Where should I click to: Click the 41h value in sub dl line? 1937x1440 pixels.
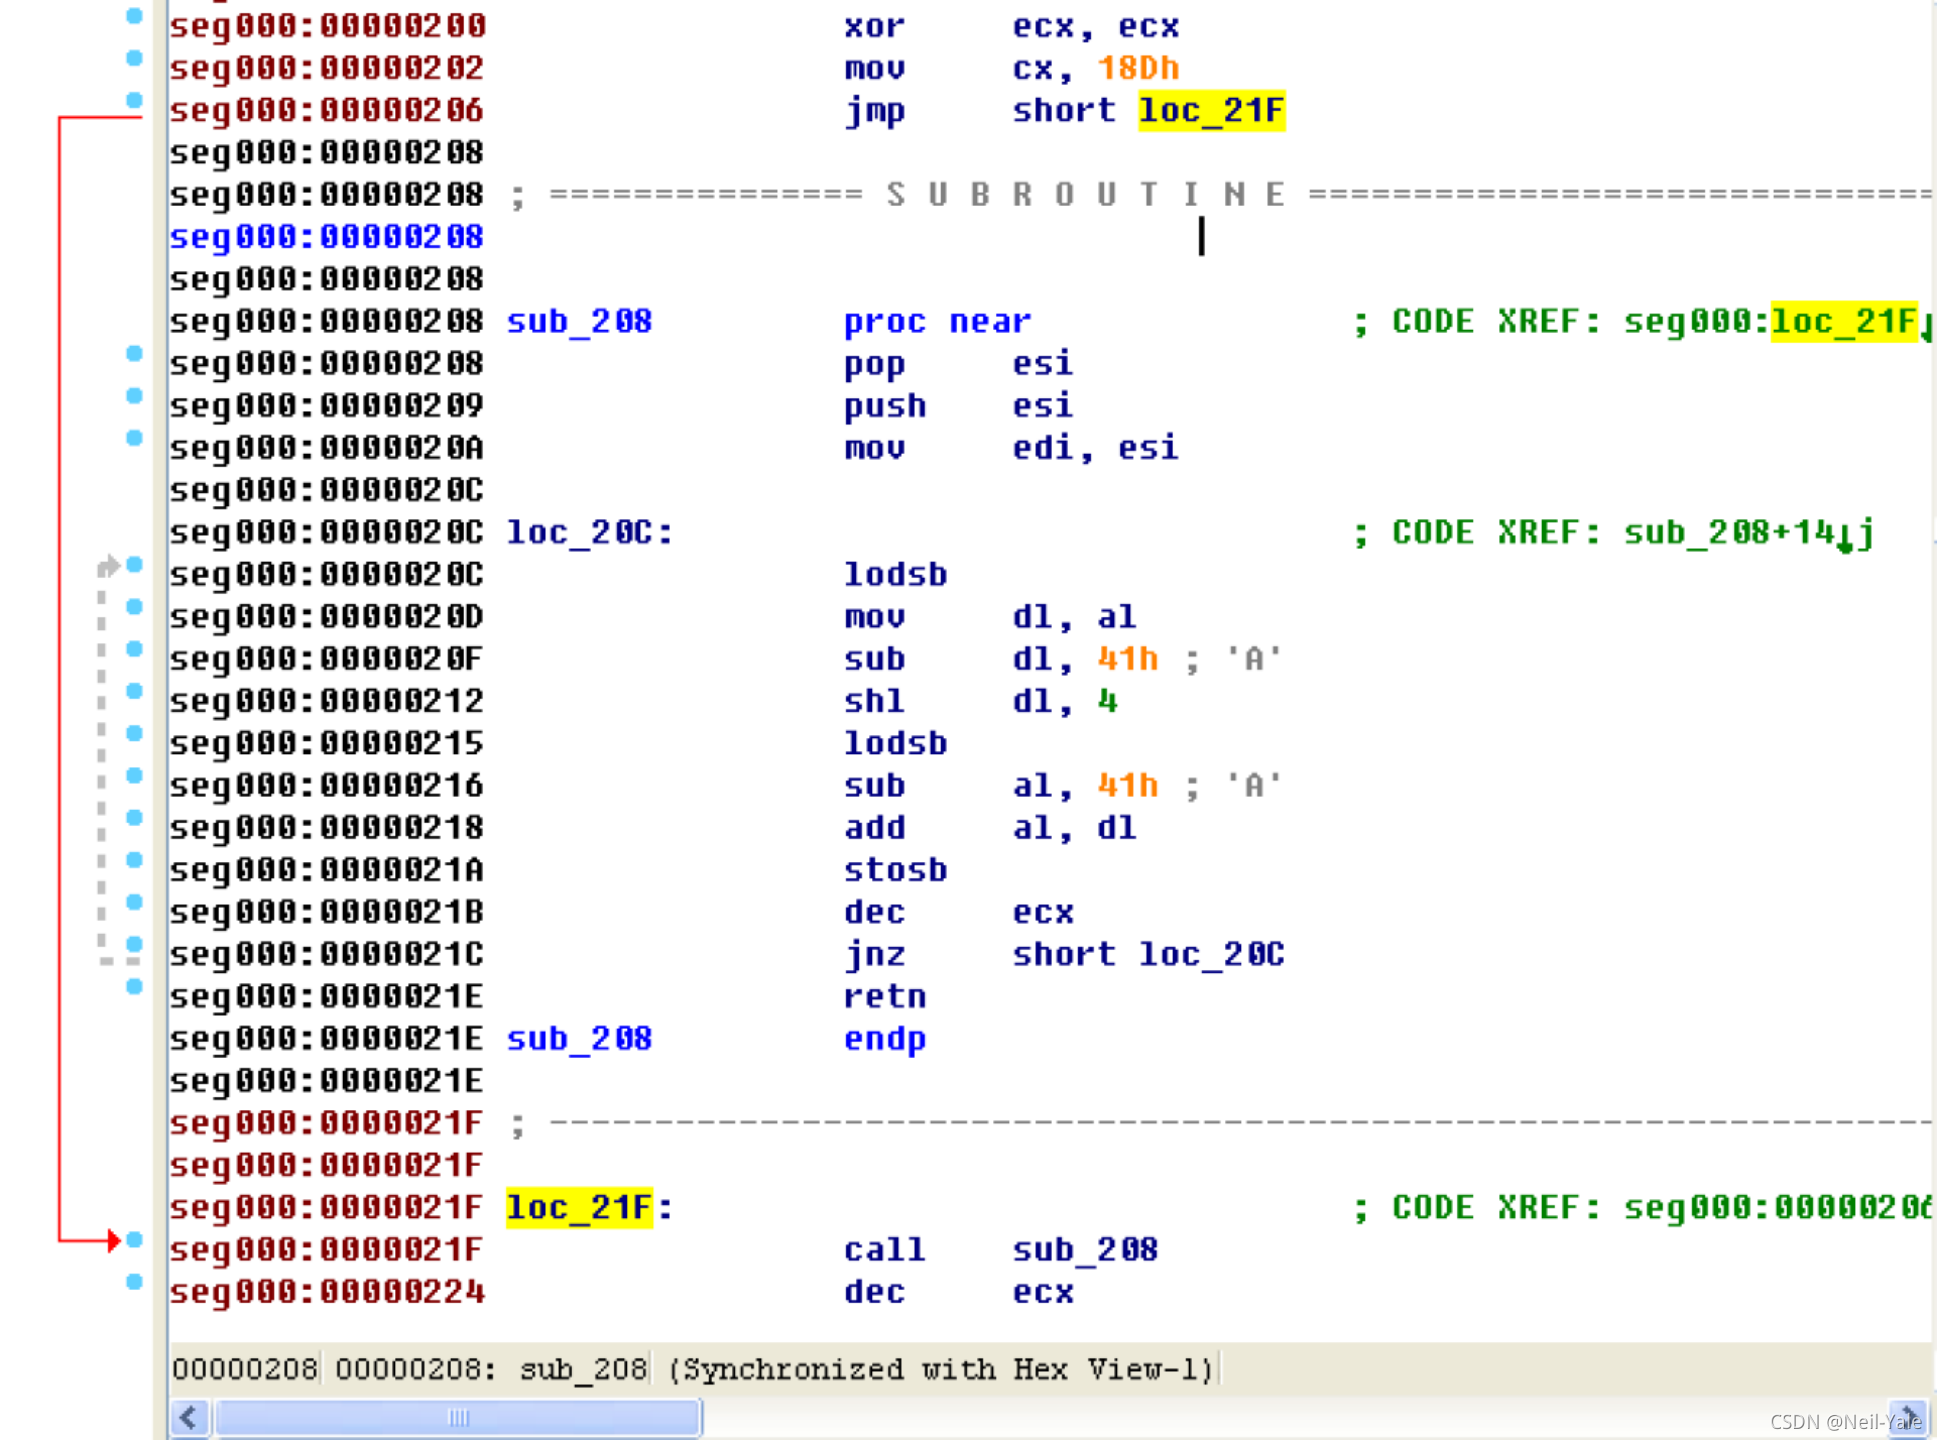1127,659
